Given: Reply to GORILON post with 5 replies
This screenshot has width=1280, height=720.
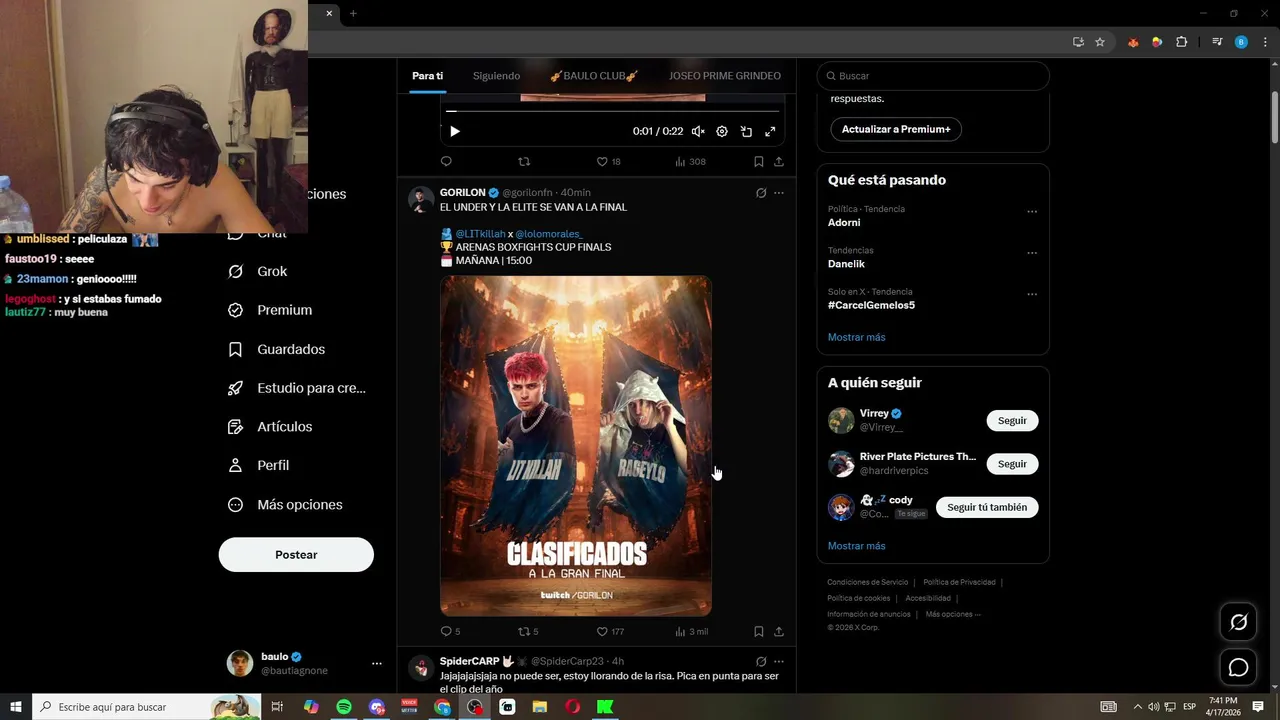Looking at the screenshot, I should point(450,631).
